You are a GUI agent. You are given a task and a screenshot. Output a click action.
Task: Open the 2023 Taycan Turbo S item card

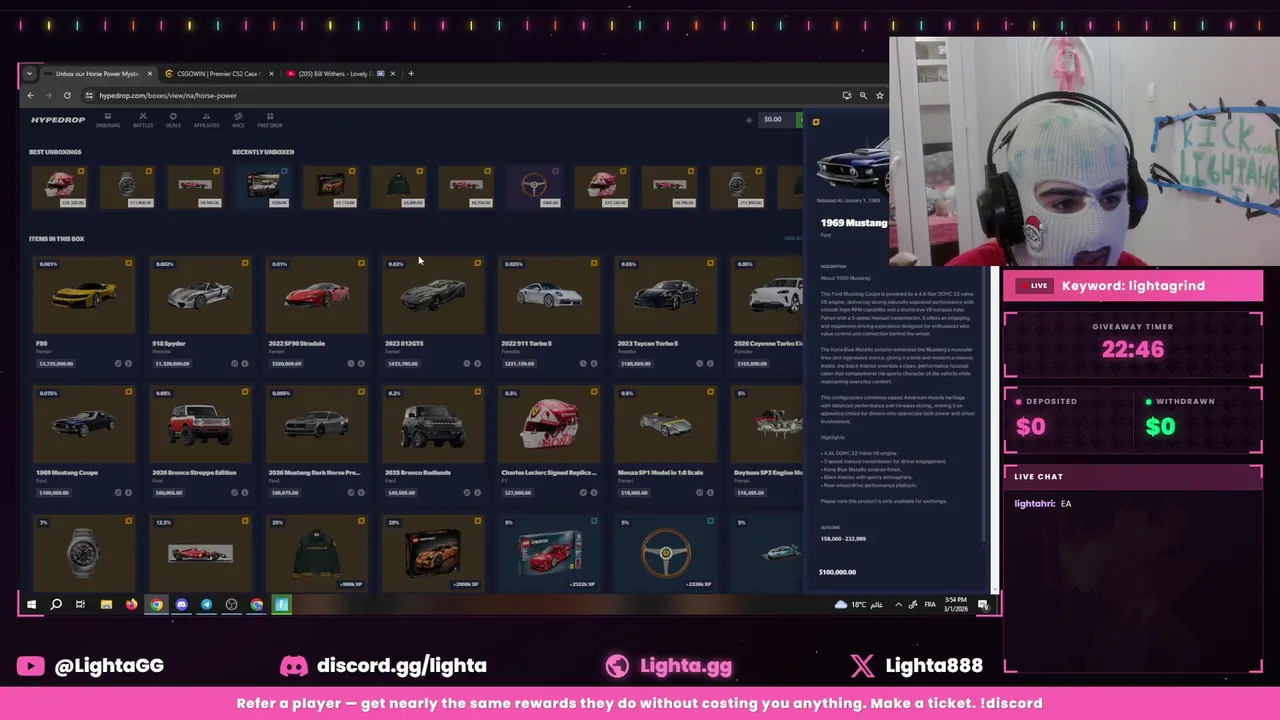tap(666, 313)
